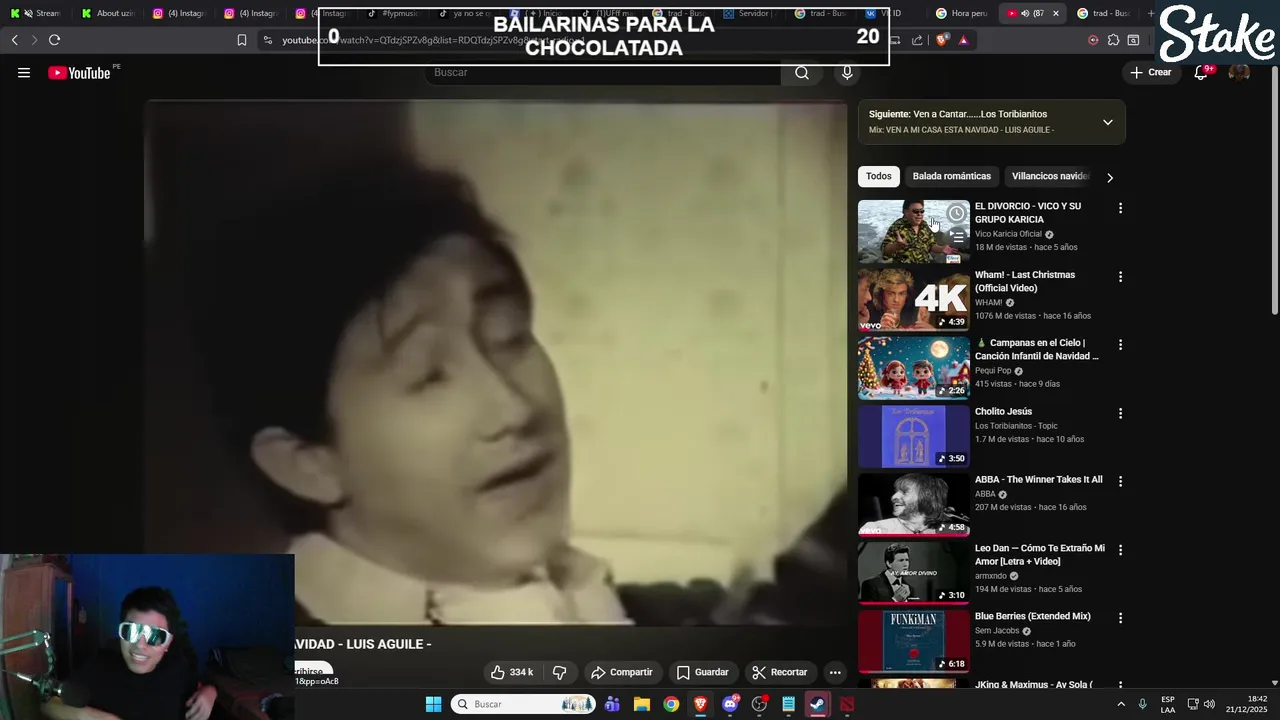Screen dimensions: 1280x720
Task: Share the video with Compartir
Action: tap(621, 672)
